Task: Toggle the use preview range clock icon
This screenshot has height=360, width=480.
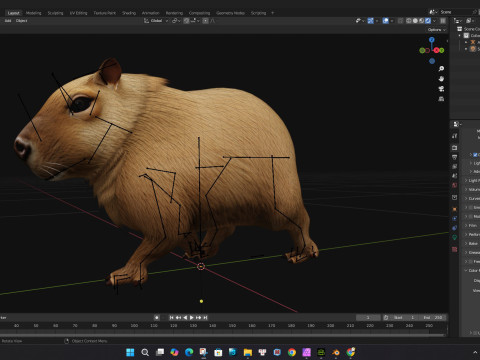Action: click(x=386, y=318)
